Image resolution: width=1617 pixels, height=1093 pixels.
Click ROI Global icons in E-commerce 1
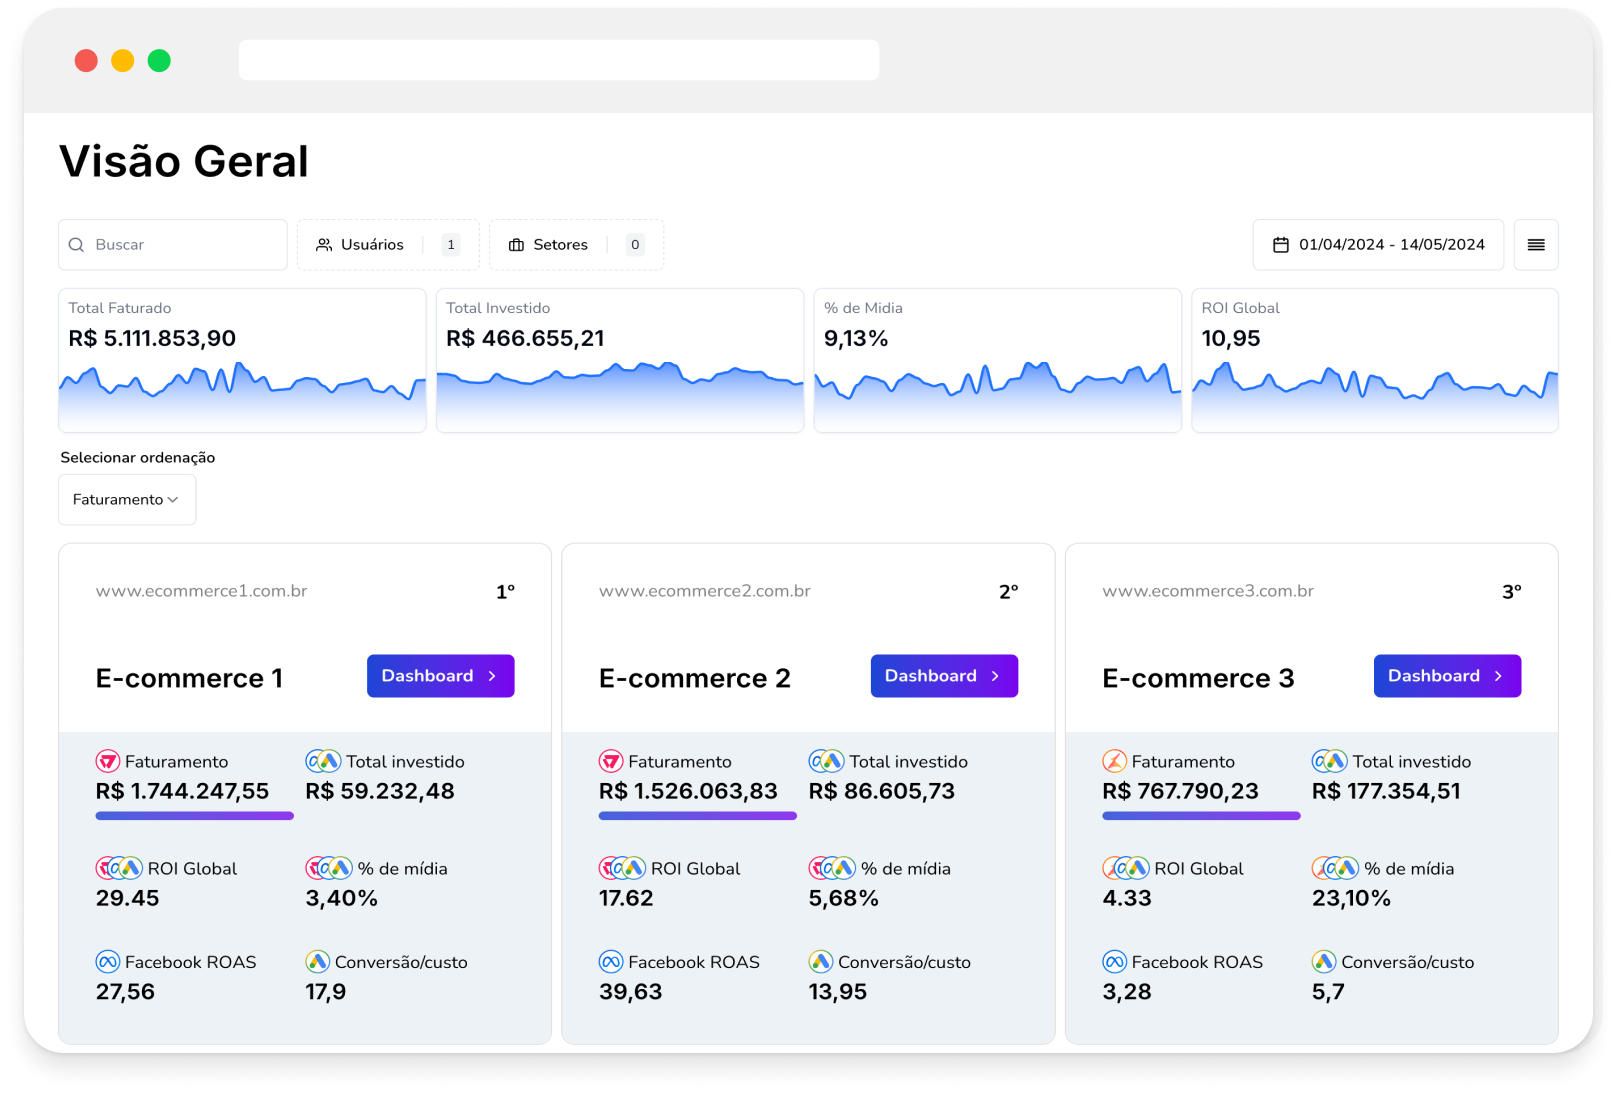click(x=119, y=868)
